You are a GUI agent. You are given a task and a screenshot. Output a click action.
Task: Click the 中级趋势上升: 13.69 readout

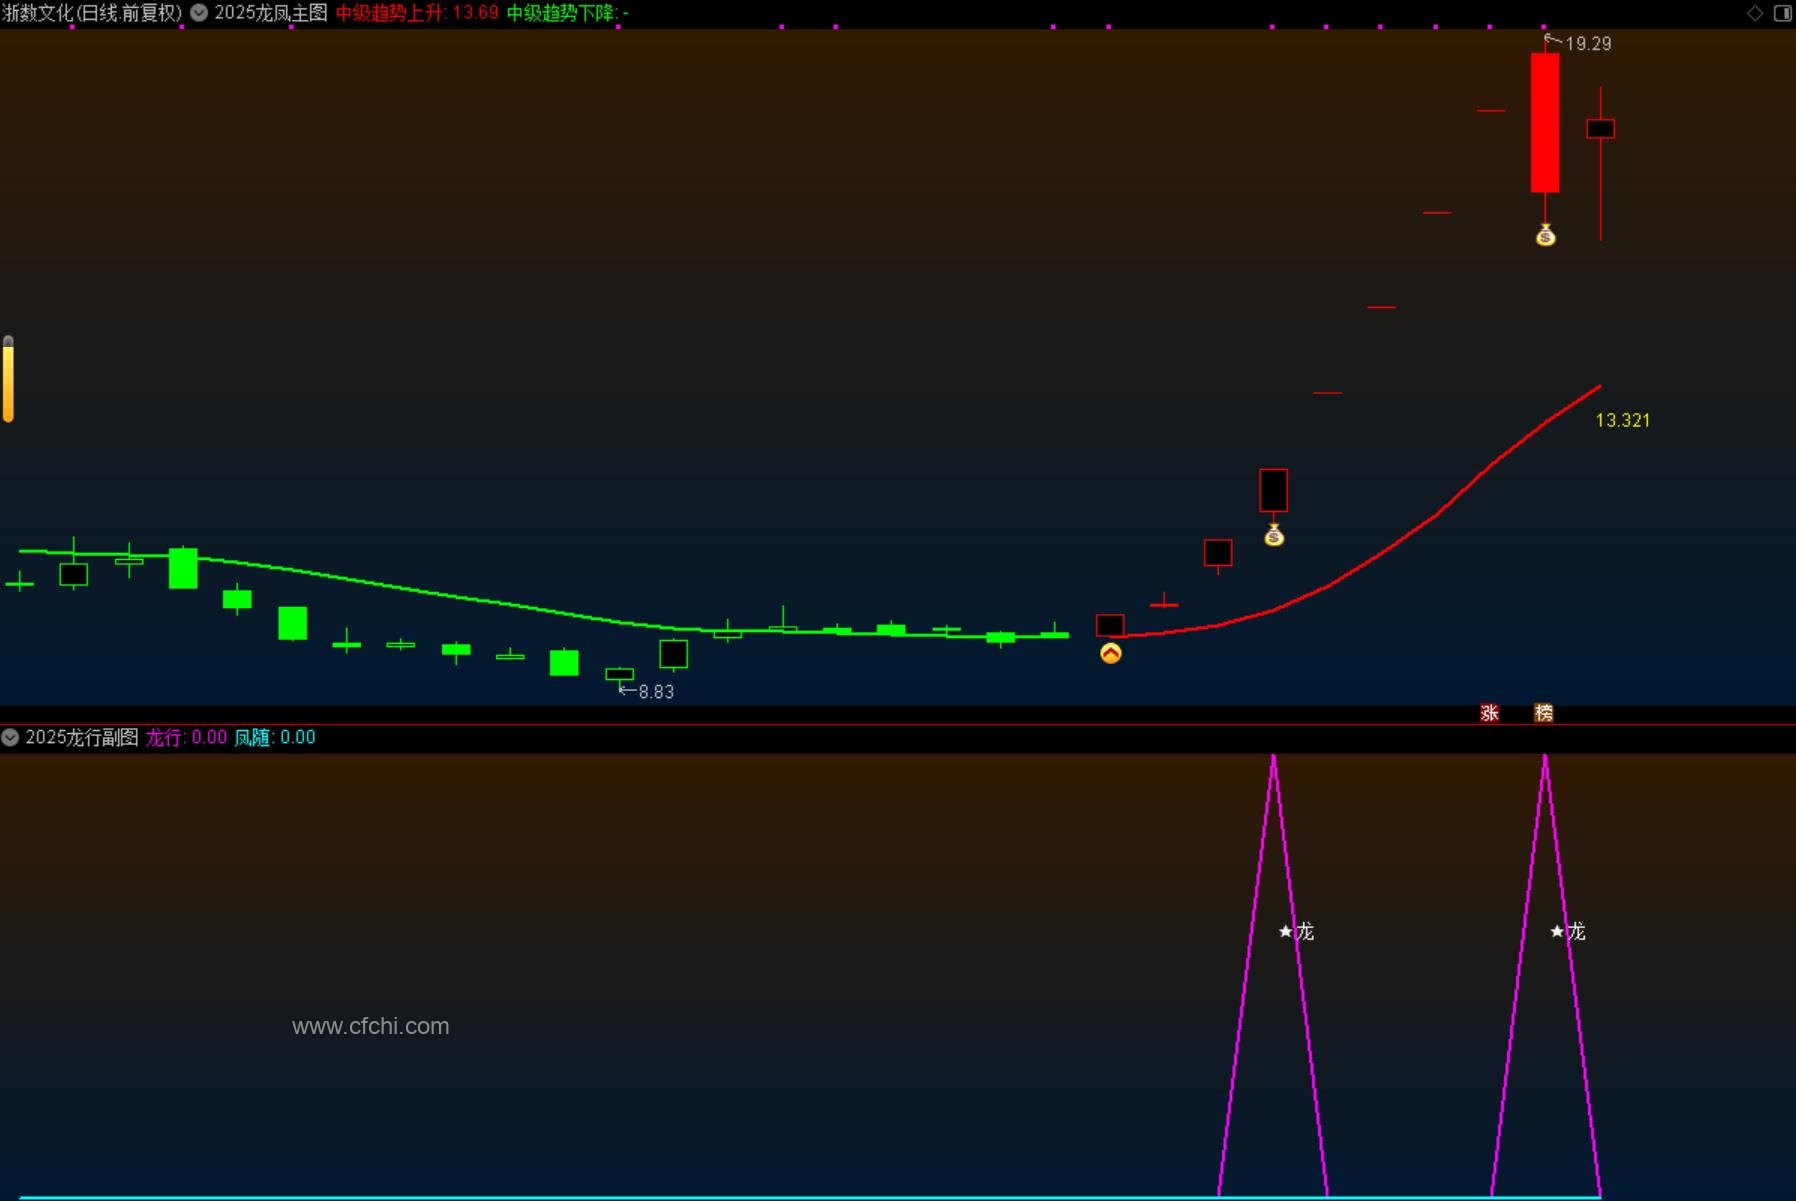417,13
